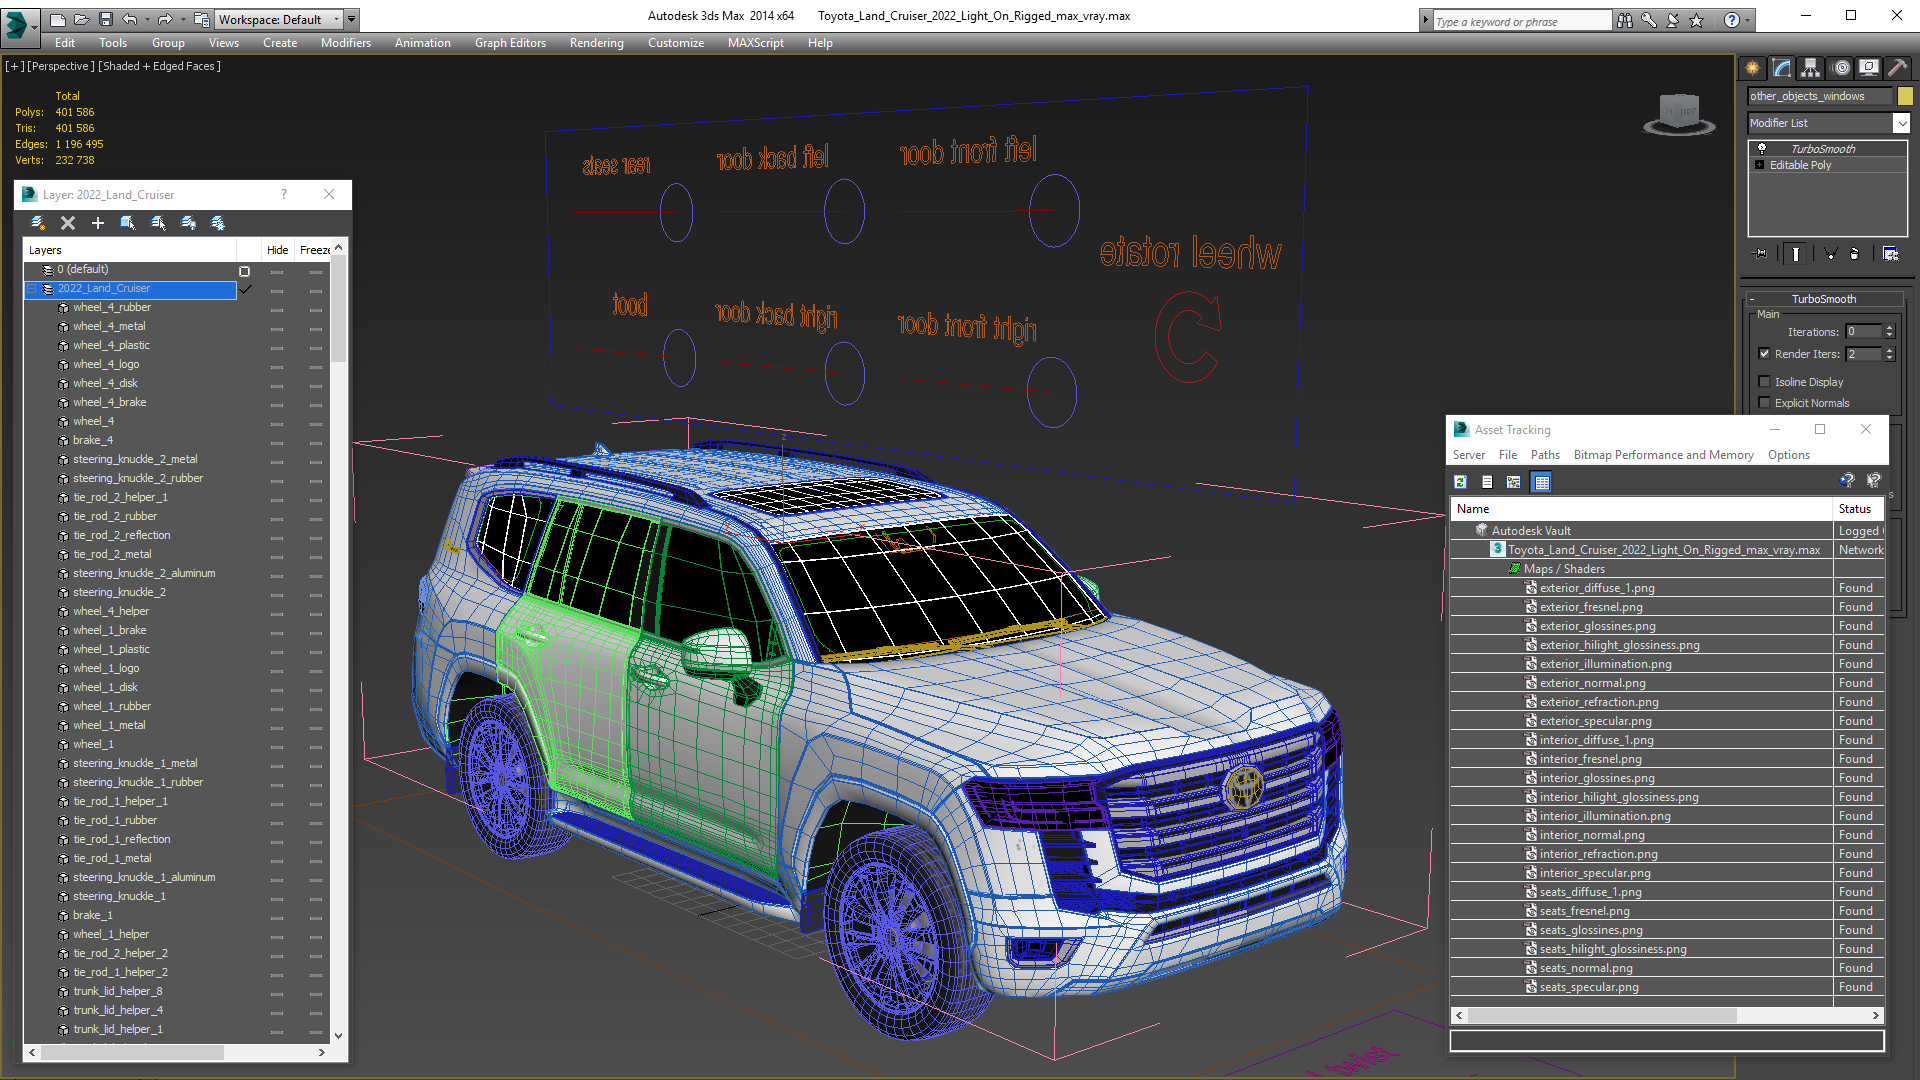Viewport: 1920px width, 1080px height.
Task: Click the table view icon in Asset Tracking
Action: pyautogui.click(x=1542, y=482)
